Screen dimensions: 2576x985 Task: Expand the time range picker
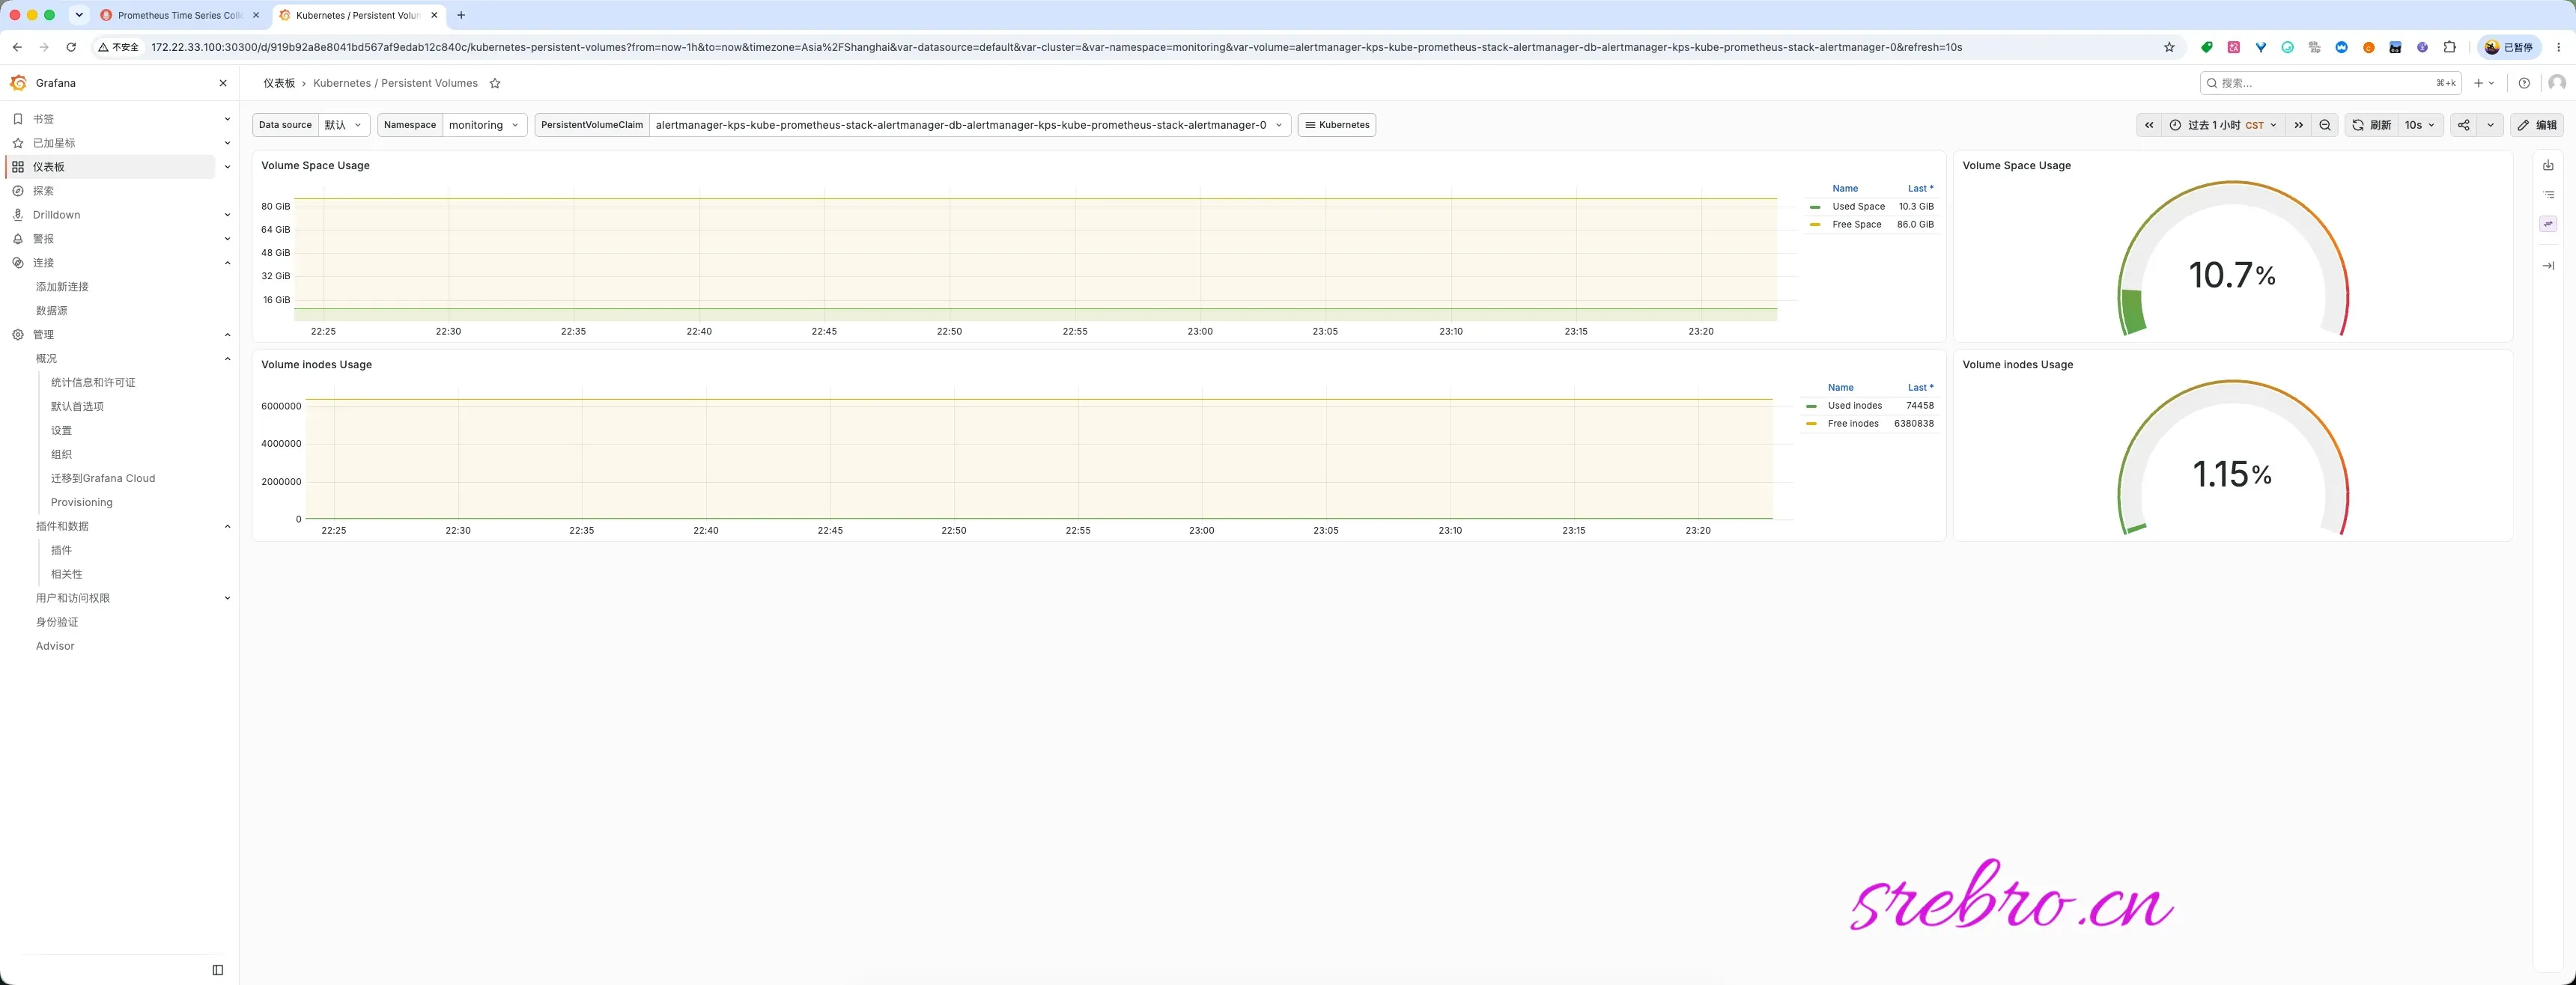(x=2223, y=125)
